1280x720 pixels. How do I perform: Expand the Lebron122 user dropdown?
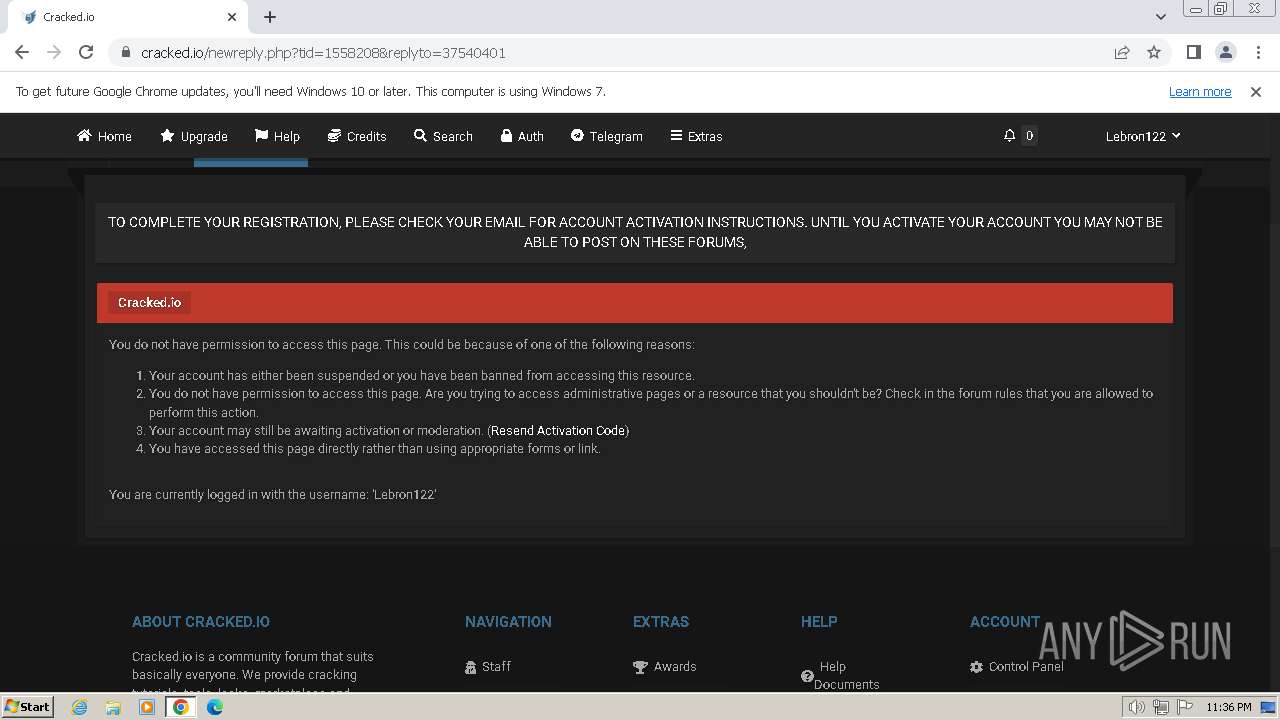[x=1143, y=136]
